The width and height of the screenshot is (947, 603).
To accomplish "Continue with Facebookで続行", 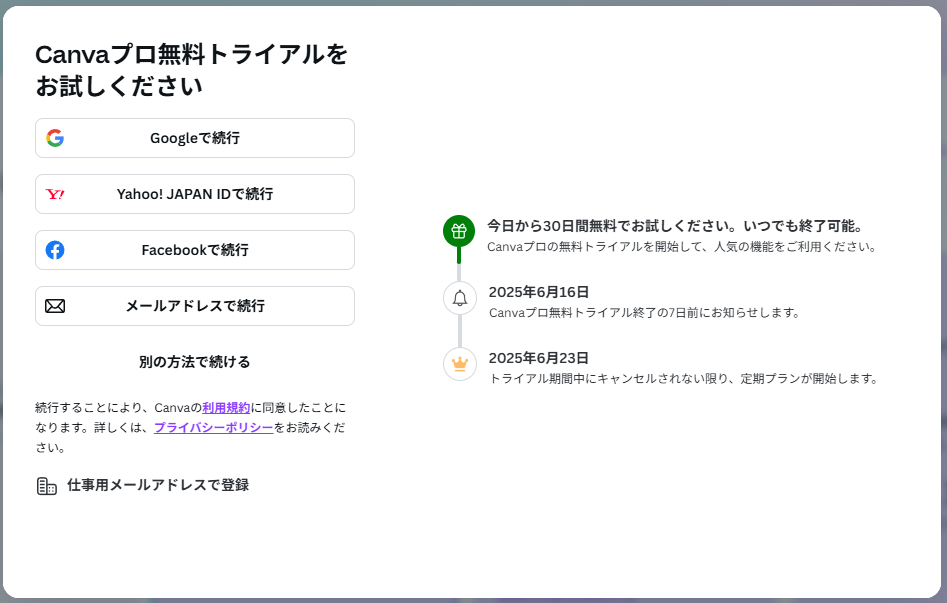I will point(194,250).
